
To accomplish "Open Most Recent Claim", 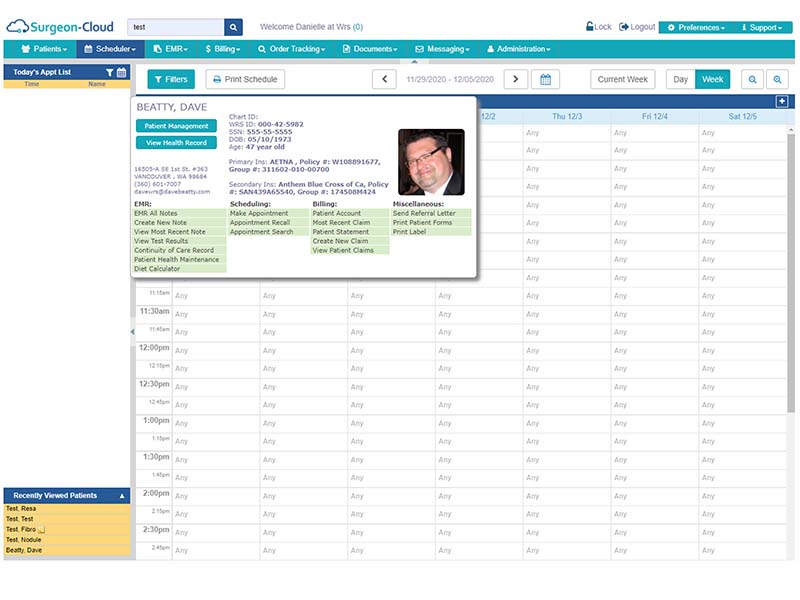I will coord(350,222).
